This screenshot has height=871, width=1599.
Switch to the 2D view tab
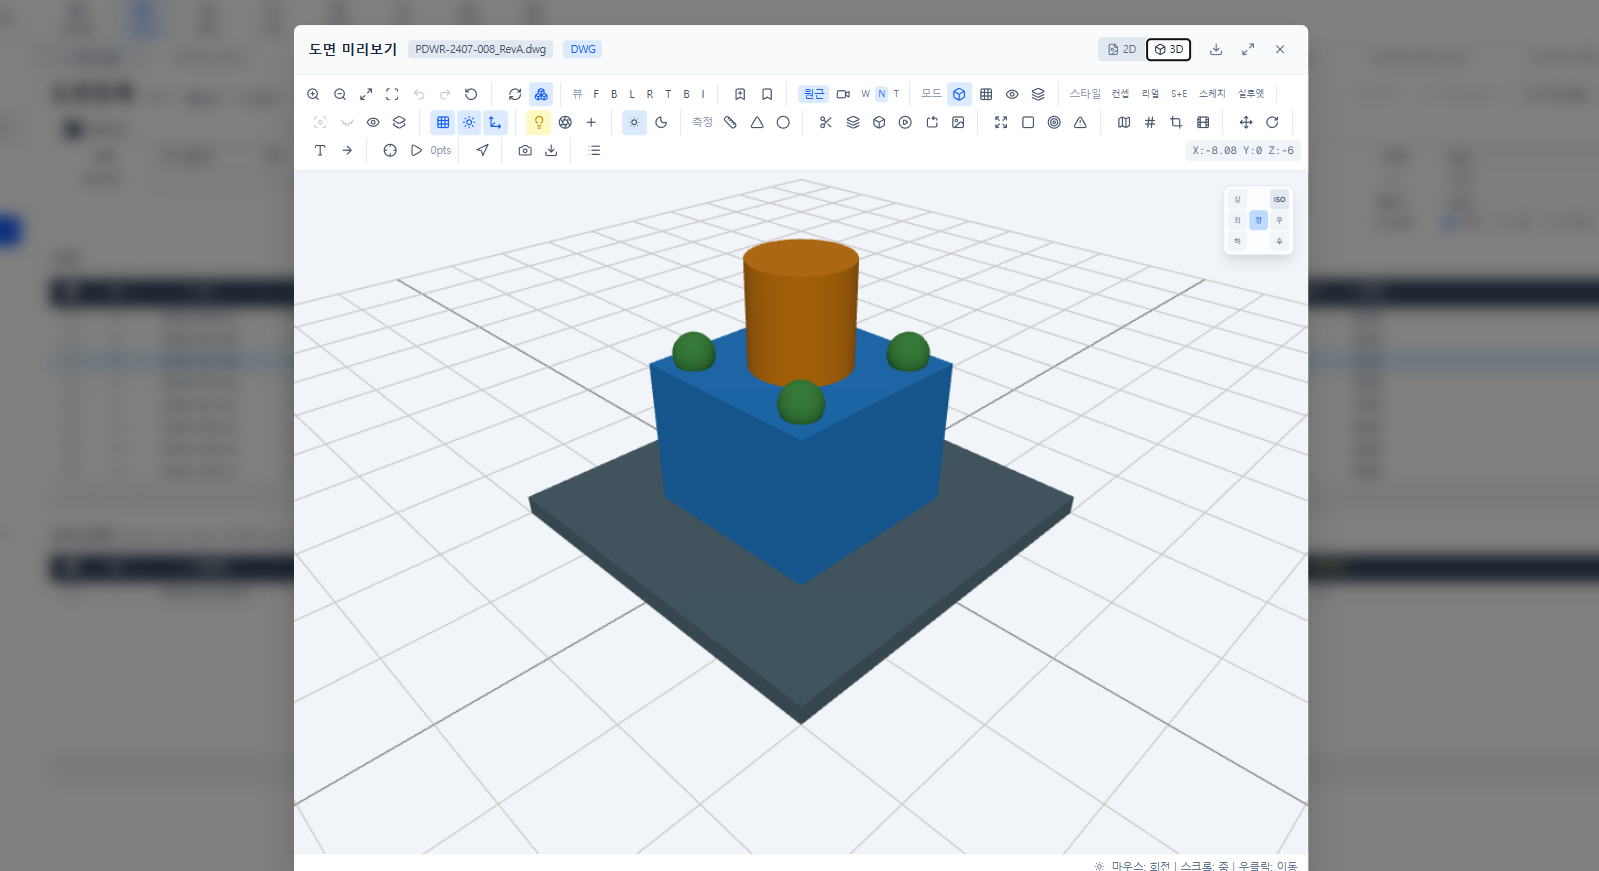click(x=1122, y=49)
